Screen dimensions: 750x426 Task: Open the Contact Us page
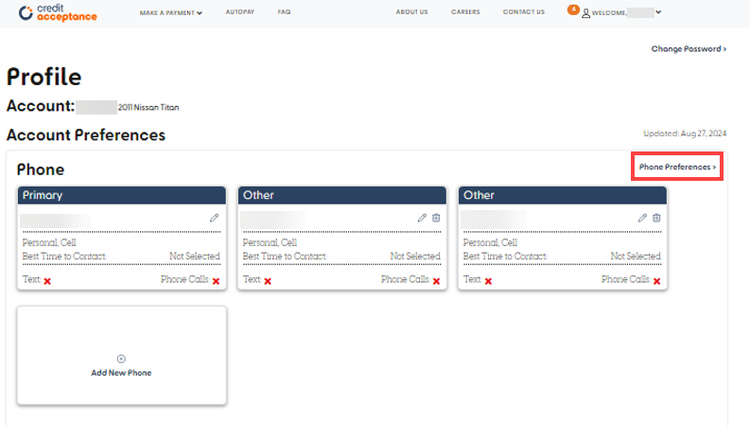tap(523, 13)
